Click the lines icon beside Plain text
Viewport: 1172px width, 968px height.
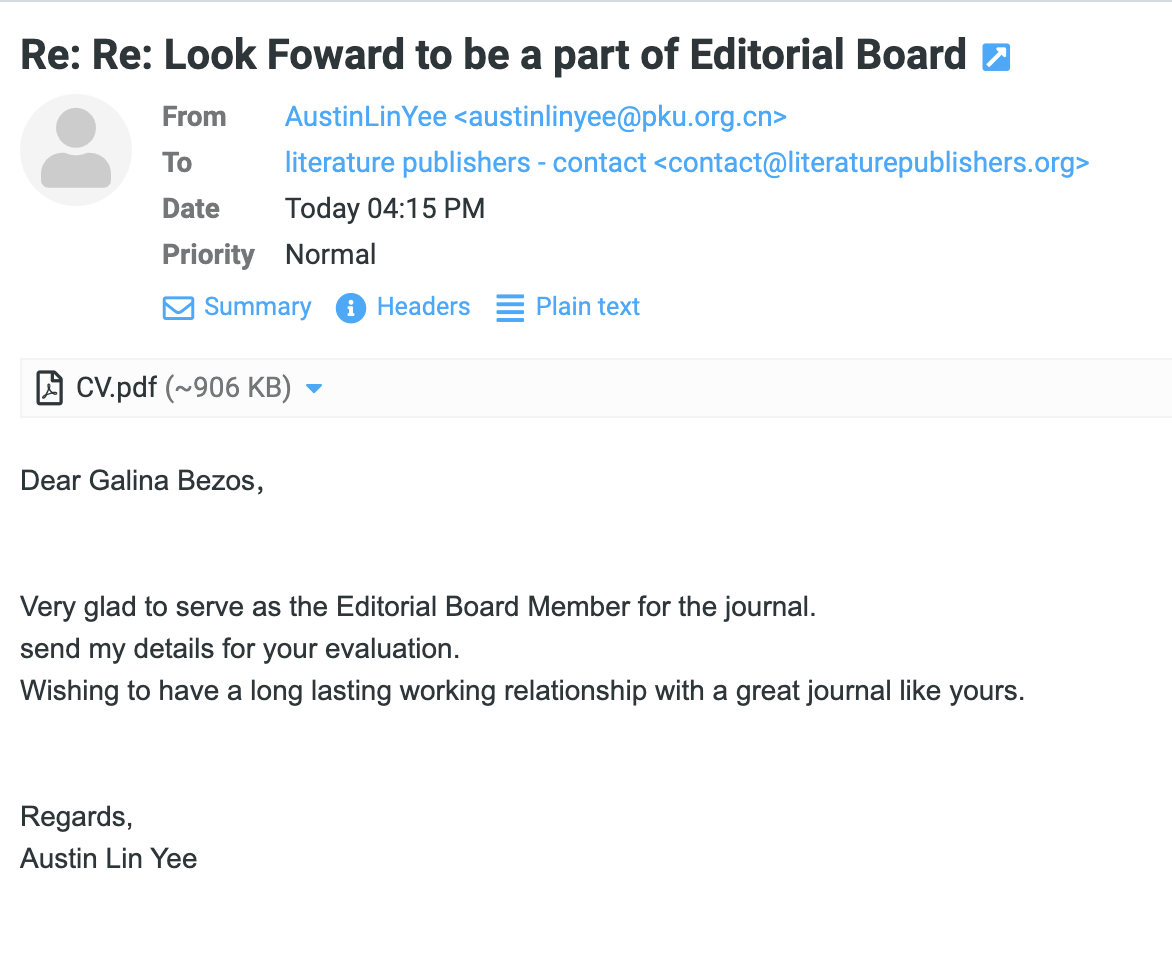510,308
